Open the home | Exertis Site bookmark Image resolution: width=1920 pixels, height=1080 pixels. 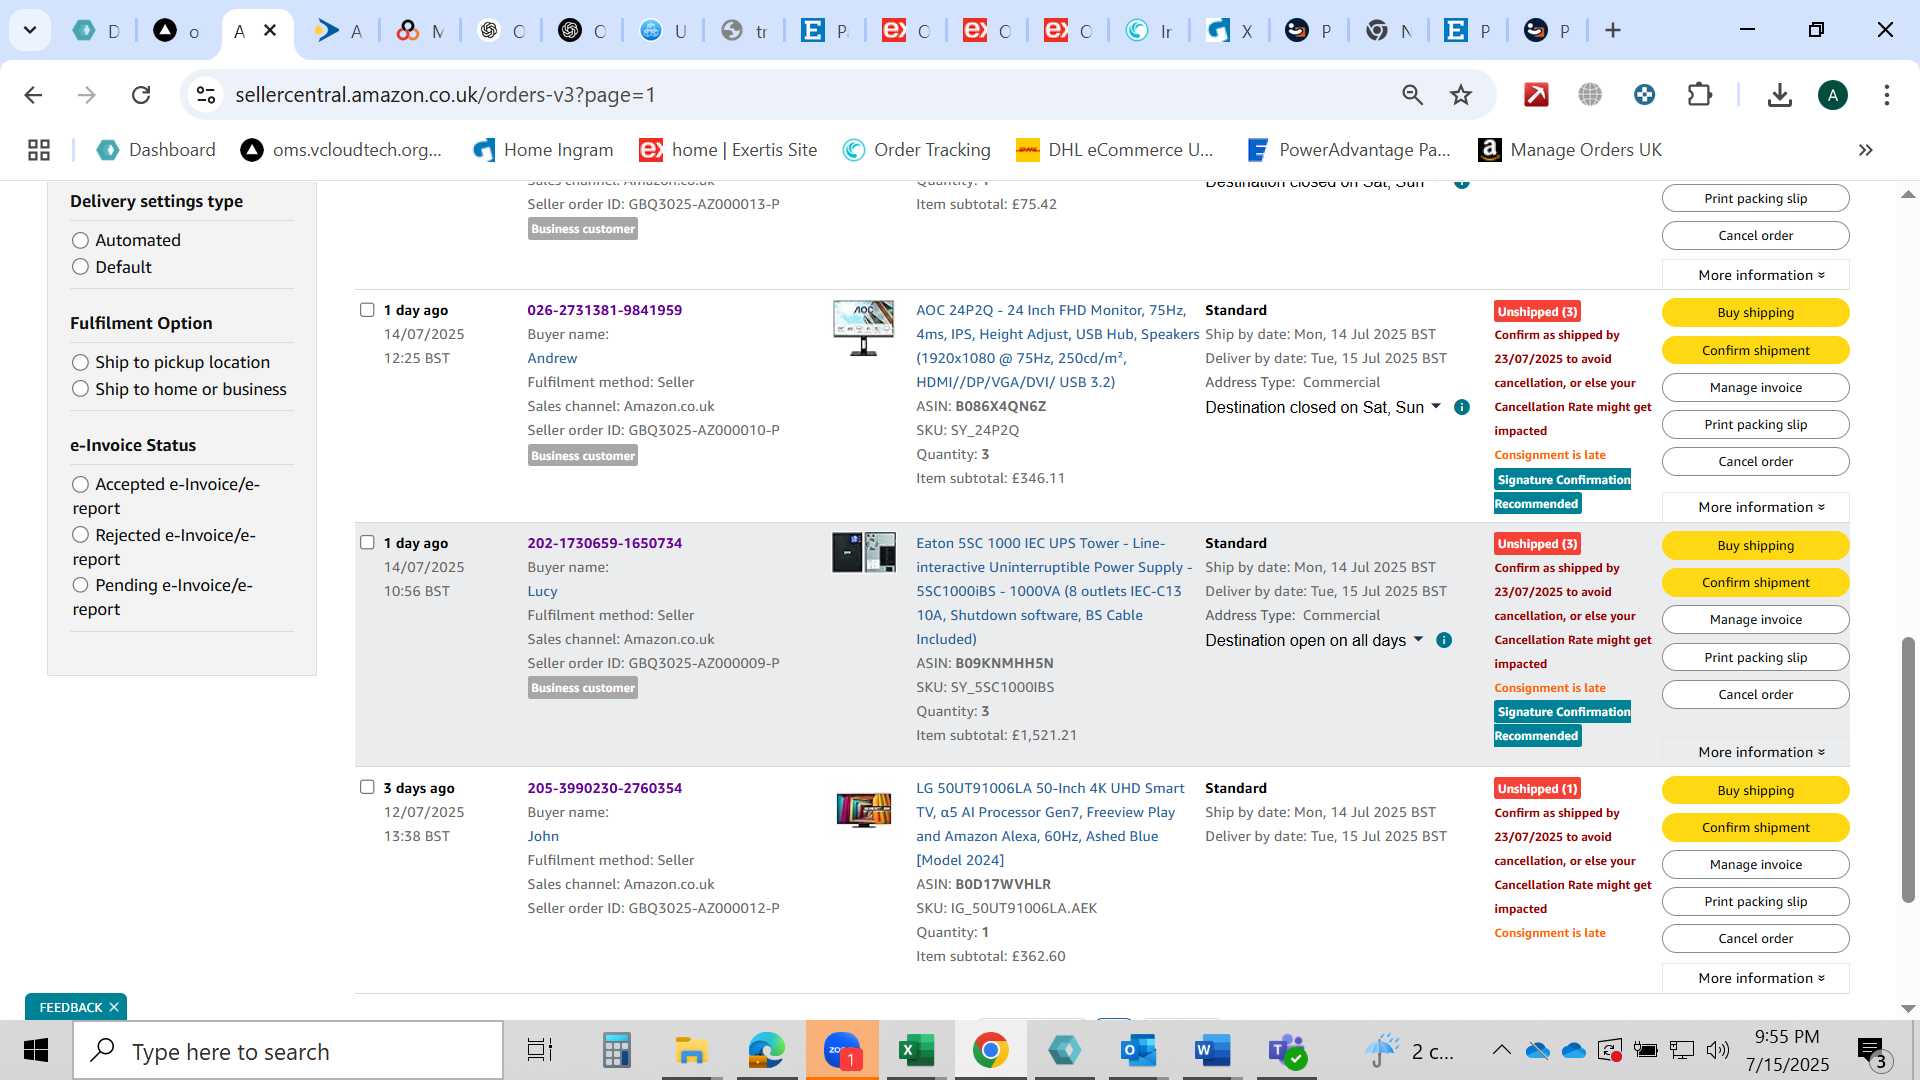[x=728, y=150]
